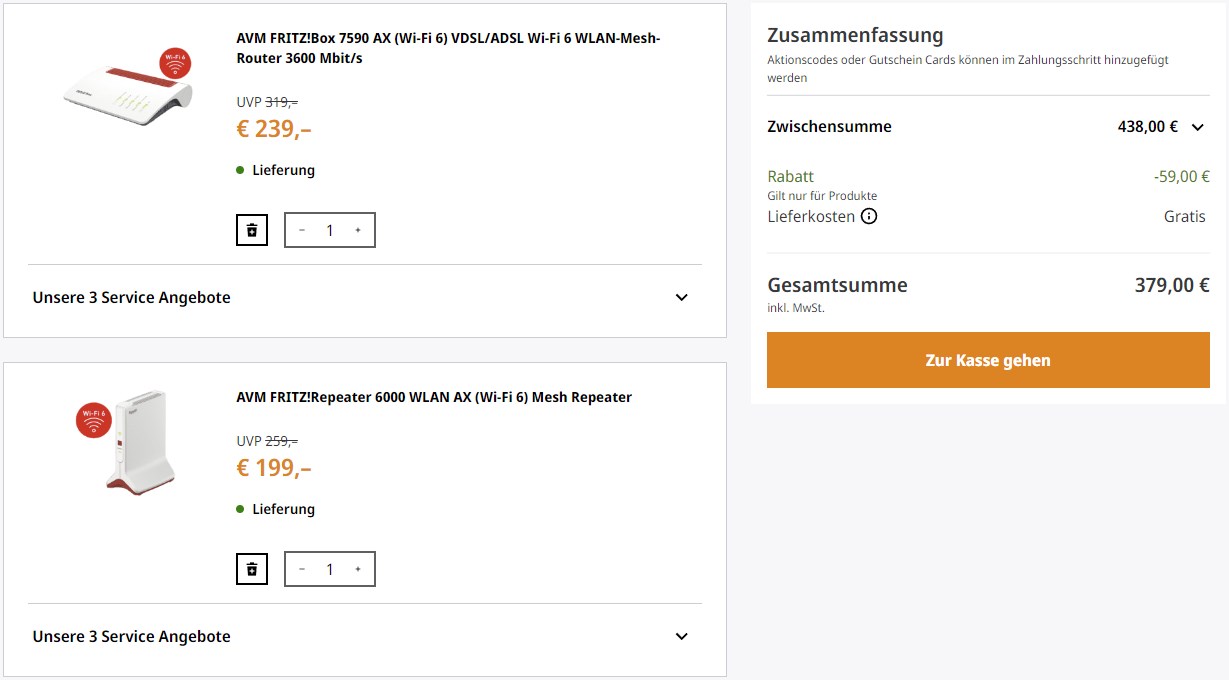
Task: Decrease FRITZ!Repeater 6000 quantity
Action: coord(302,569)
